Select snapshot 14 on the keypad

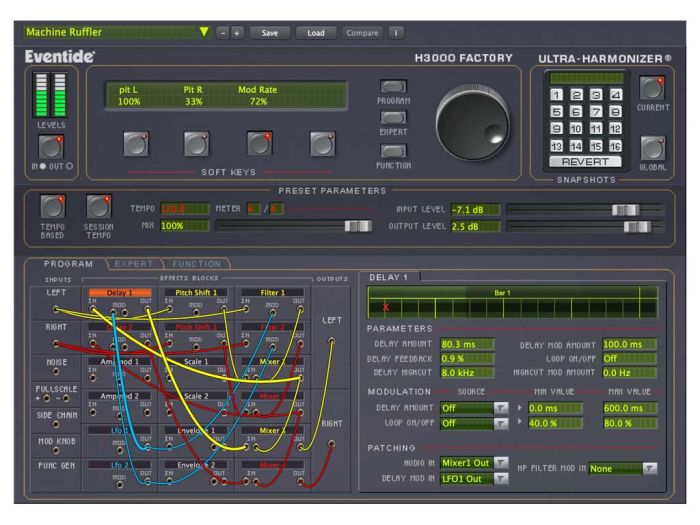576,146
